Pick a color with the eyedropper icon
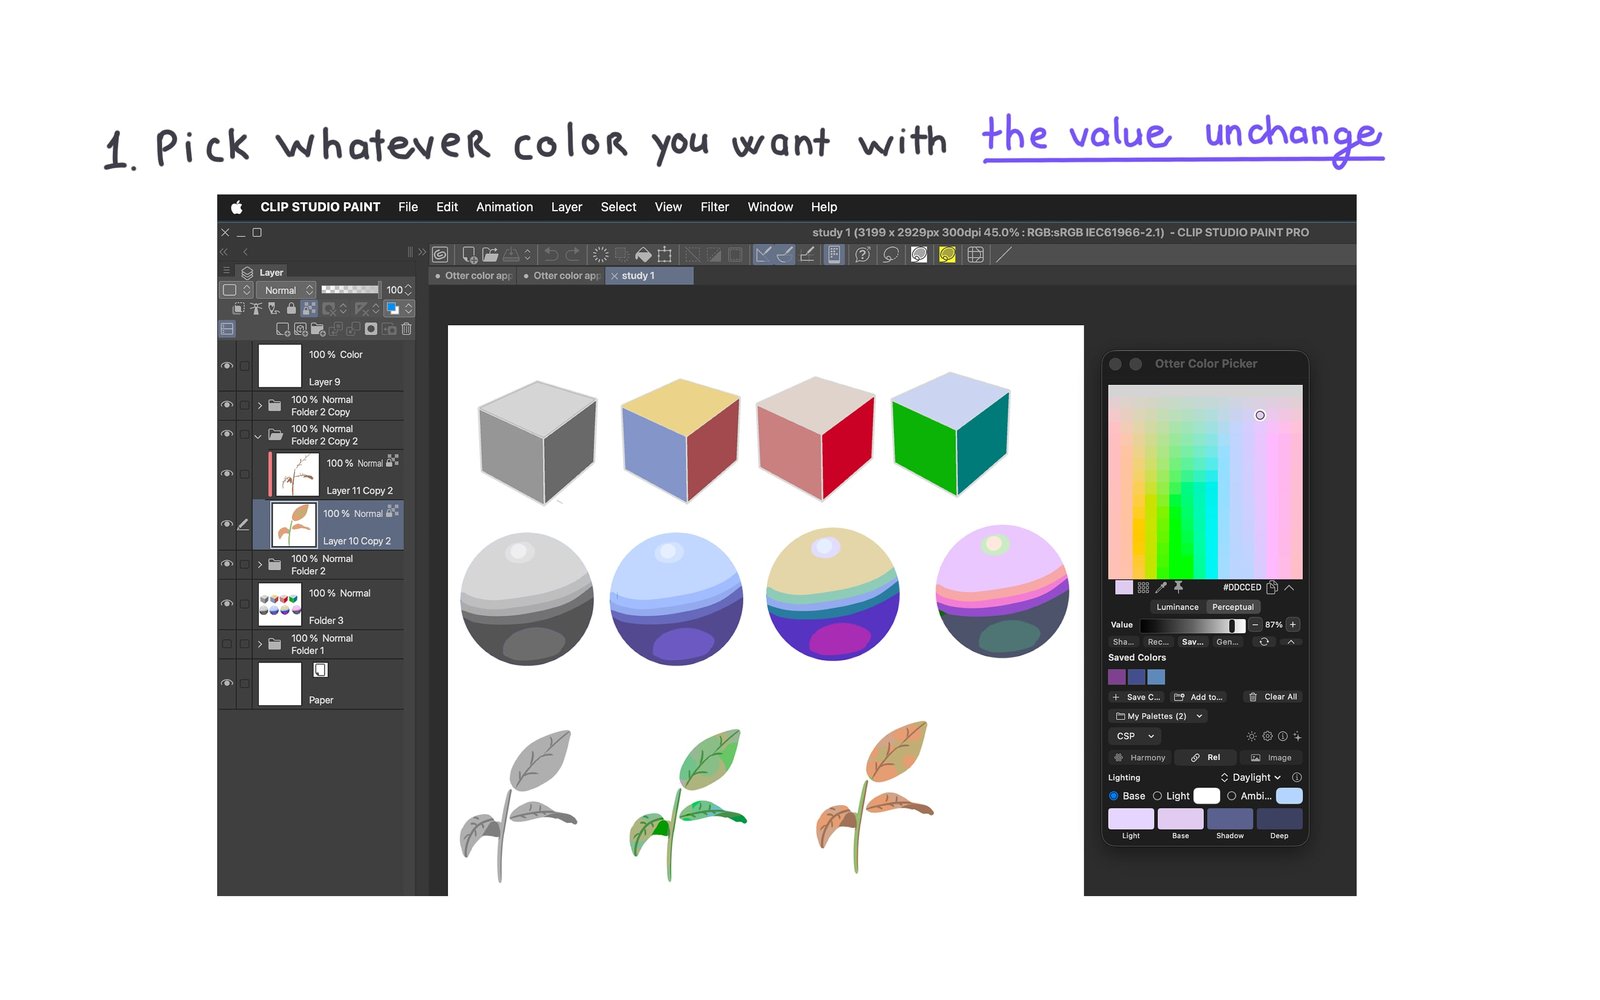Screen dimensions: 1600x1000 [x=1161, y=588]
